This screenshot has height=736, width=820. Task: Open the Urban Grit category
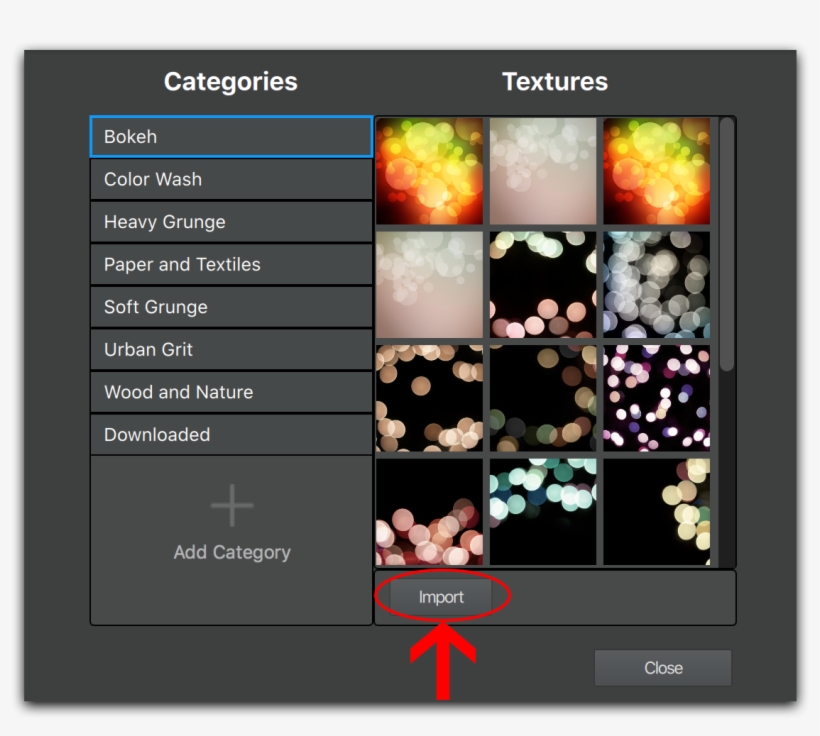(x=231, y=350)
